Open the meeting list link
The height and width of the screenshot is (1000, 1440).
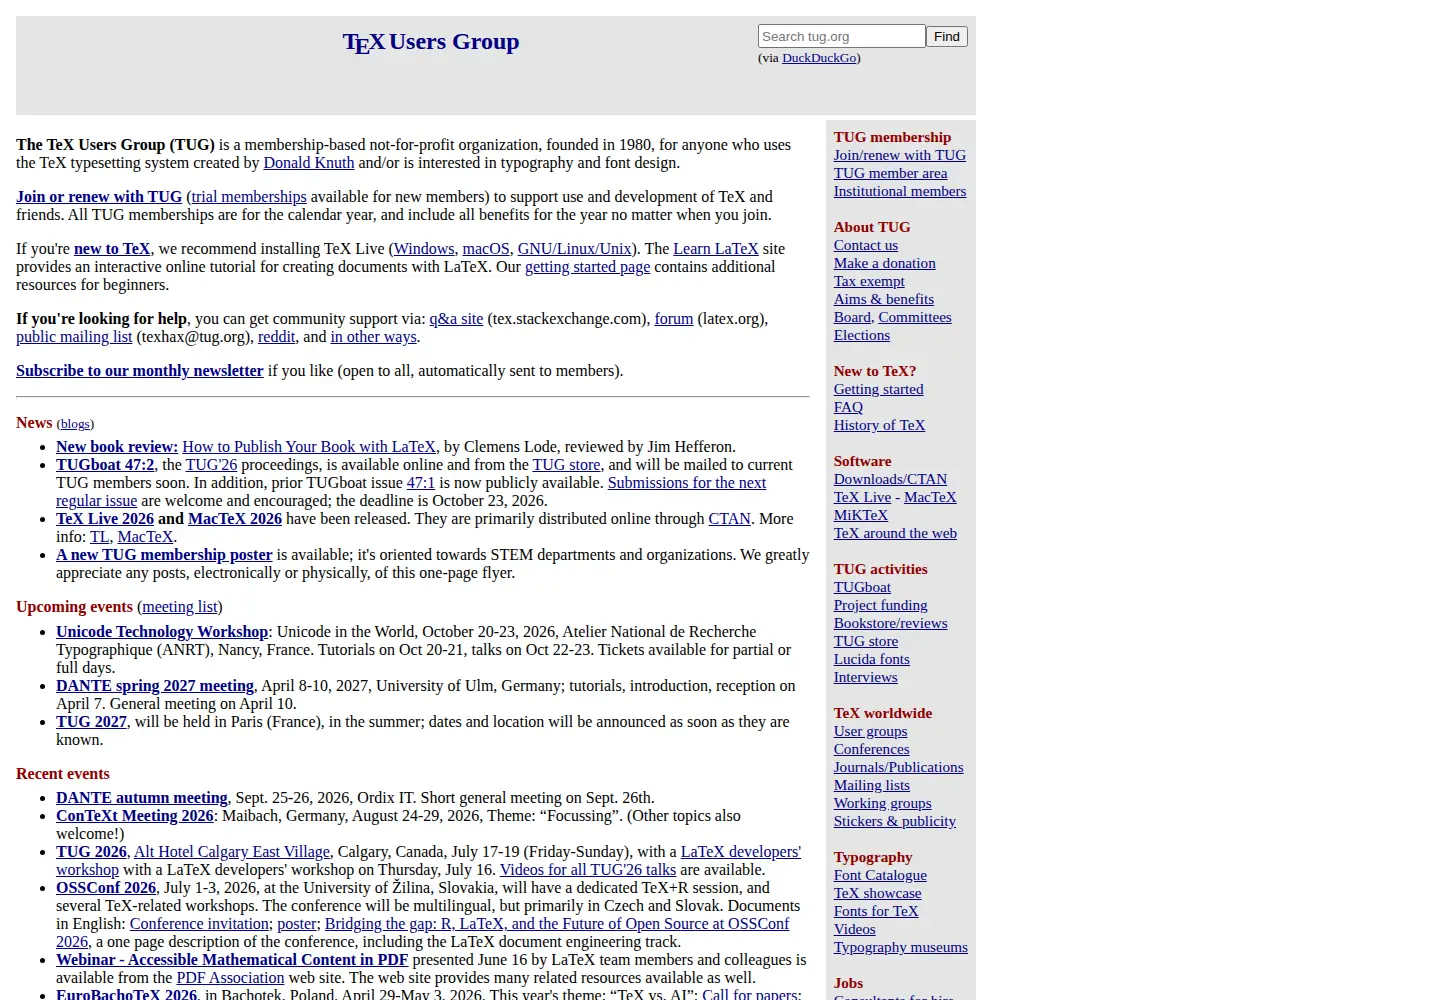tap(180, 607)
